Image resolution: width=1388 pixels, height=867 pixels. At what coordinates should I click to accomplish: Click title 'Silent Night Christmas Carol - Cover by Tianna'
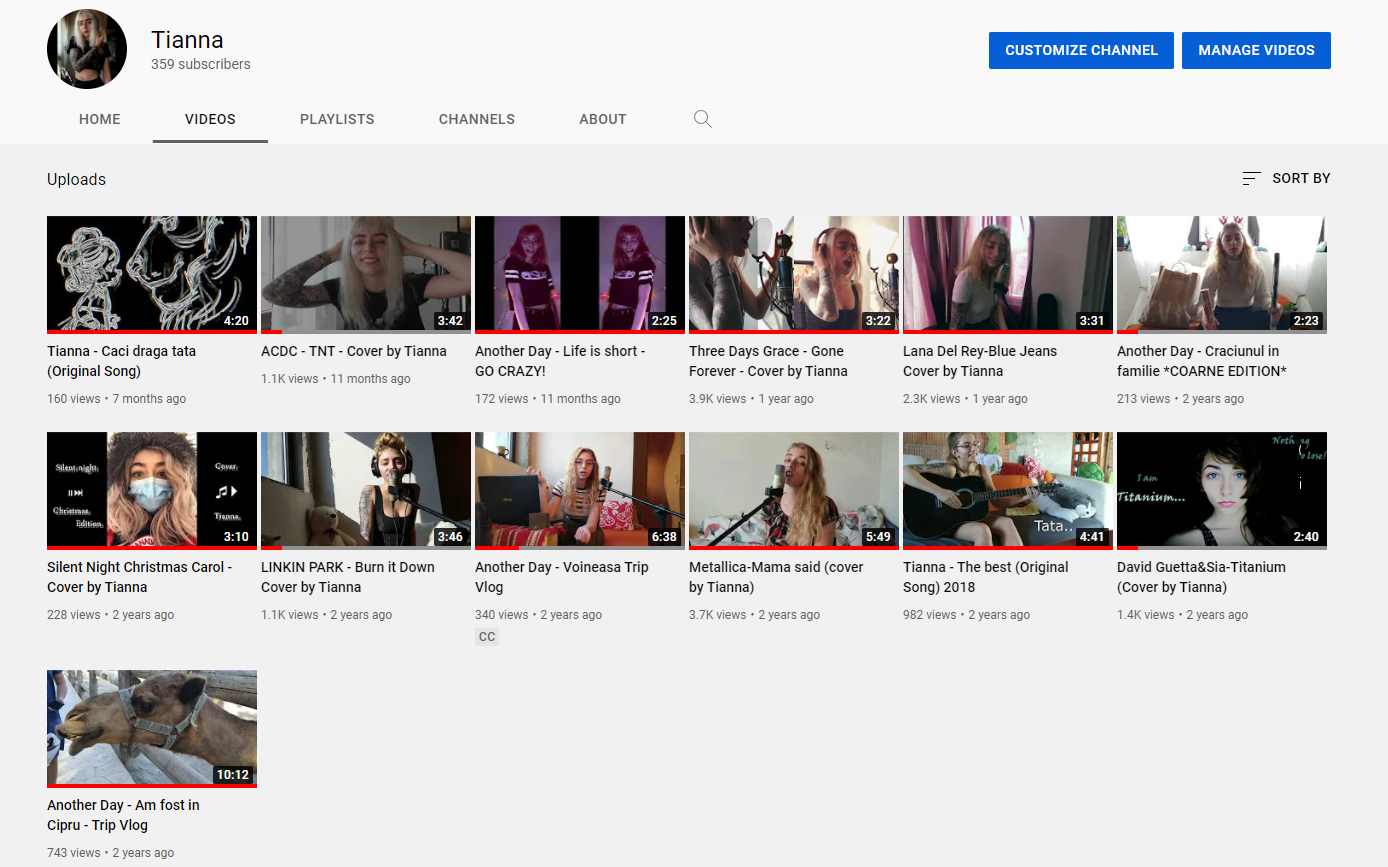coord(139,577)
